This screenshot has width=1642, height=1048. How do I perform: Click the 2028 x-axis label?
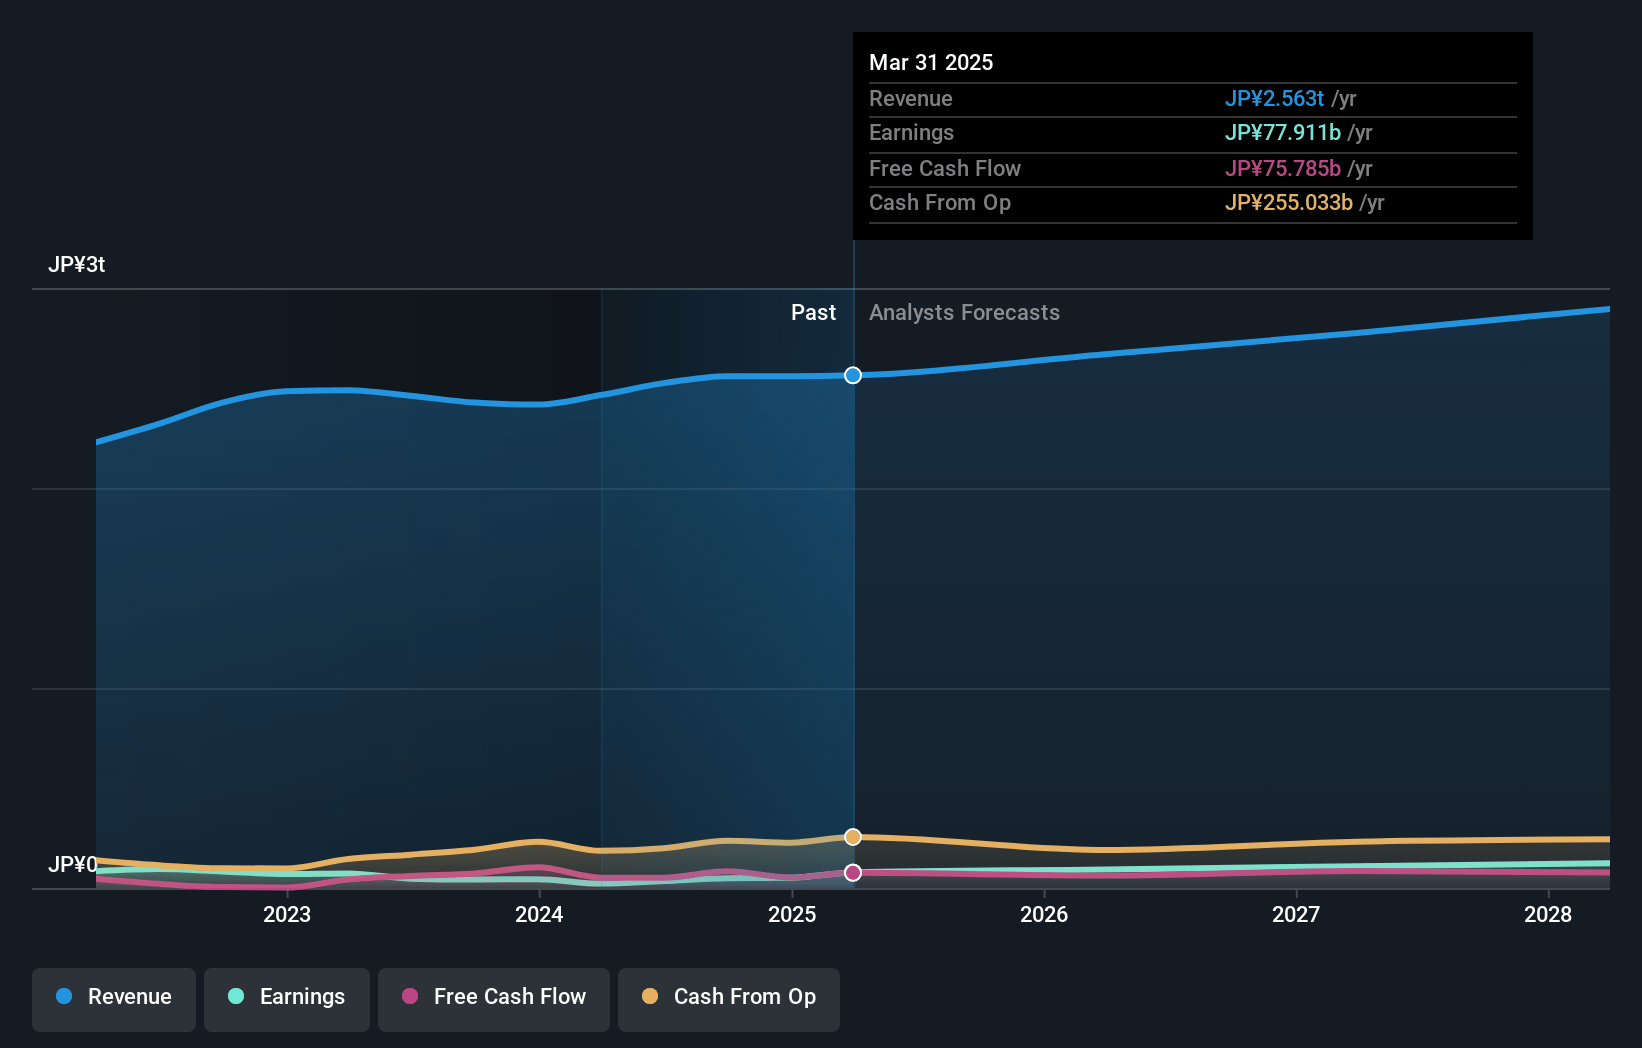[x=1548, y=914]
